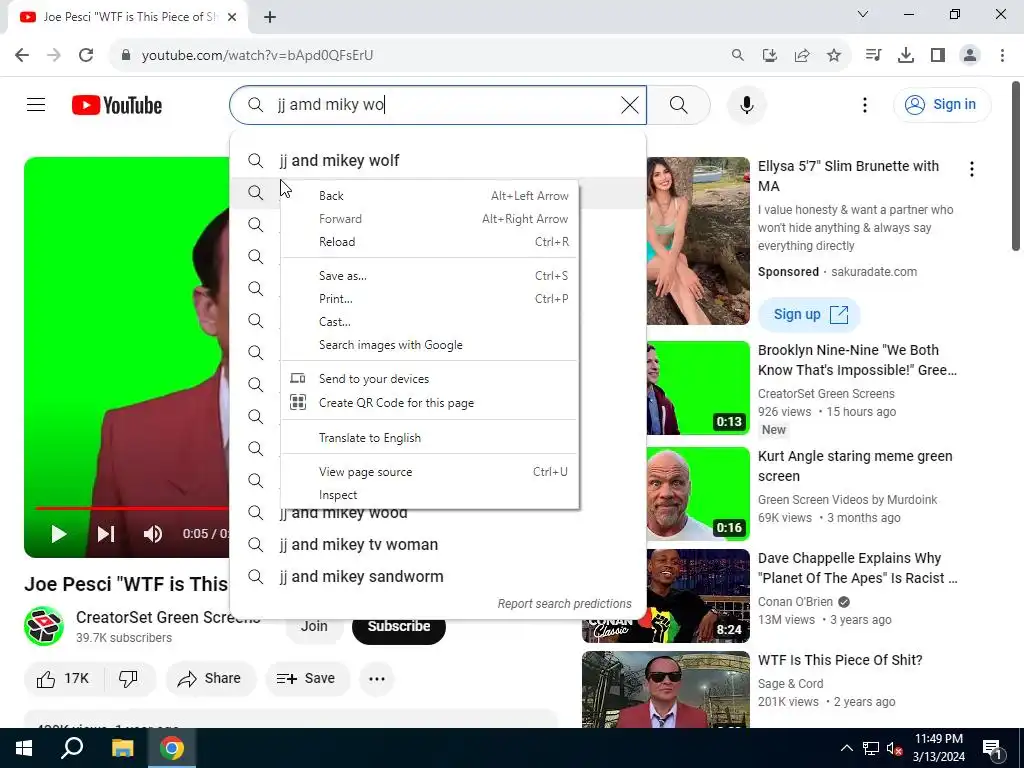Toggle the Chrome side panel
This screenshot has width=1024, height=768.
(x=938, y=55)
